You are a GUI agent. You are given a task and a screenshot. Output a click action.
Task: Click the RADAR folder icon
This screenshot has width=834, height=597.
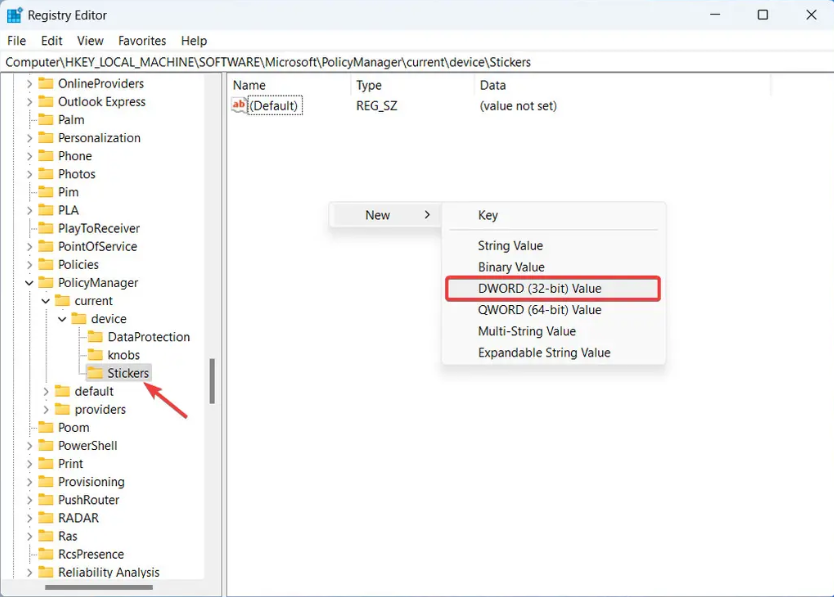pos(46,517)
